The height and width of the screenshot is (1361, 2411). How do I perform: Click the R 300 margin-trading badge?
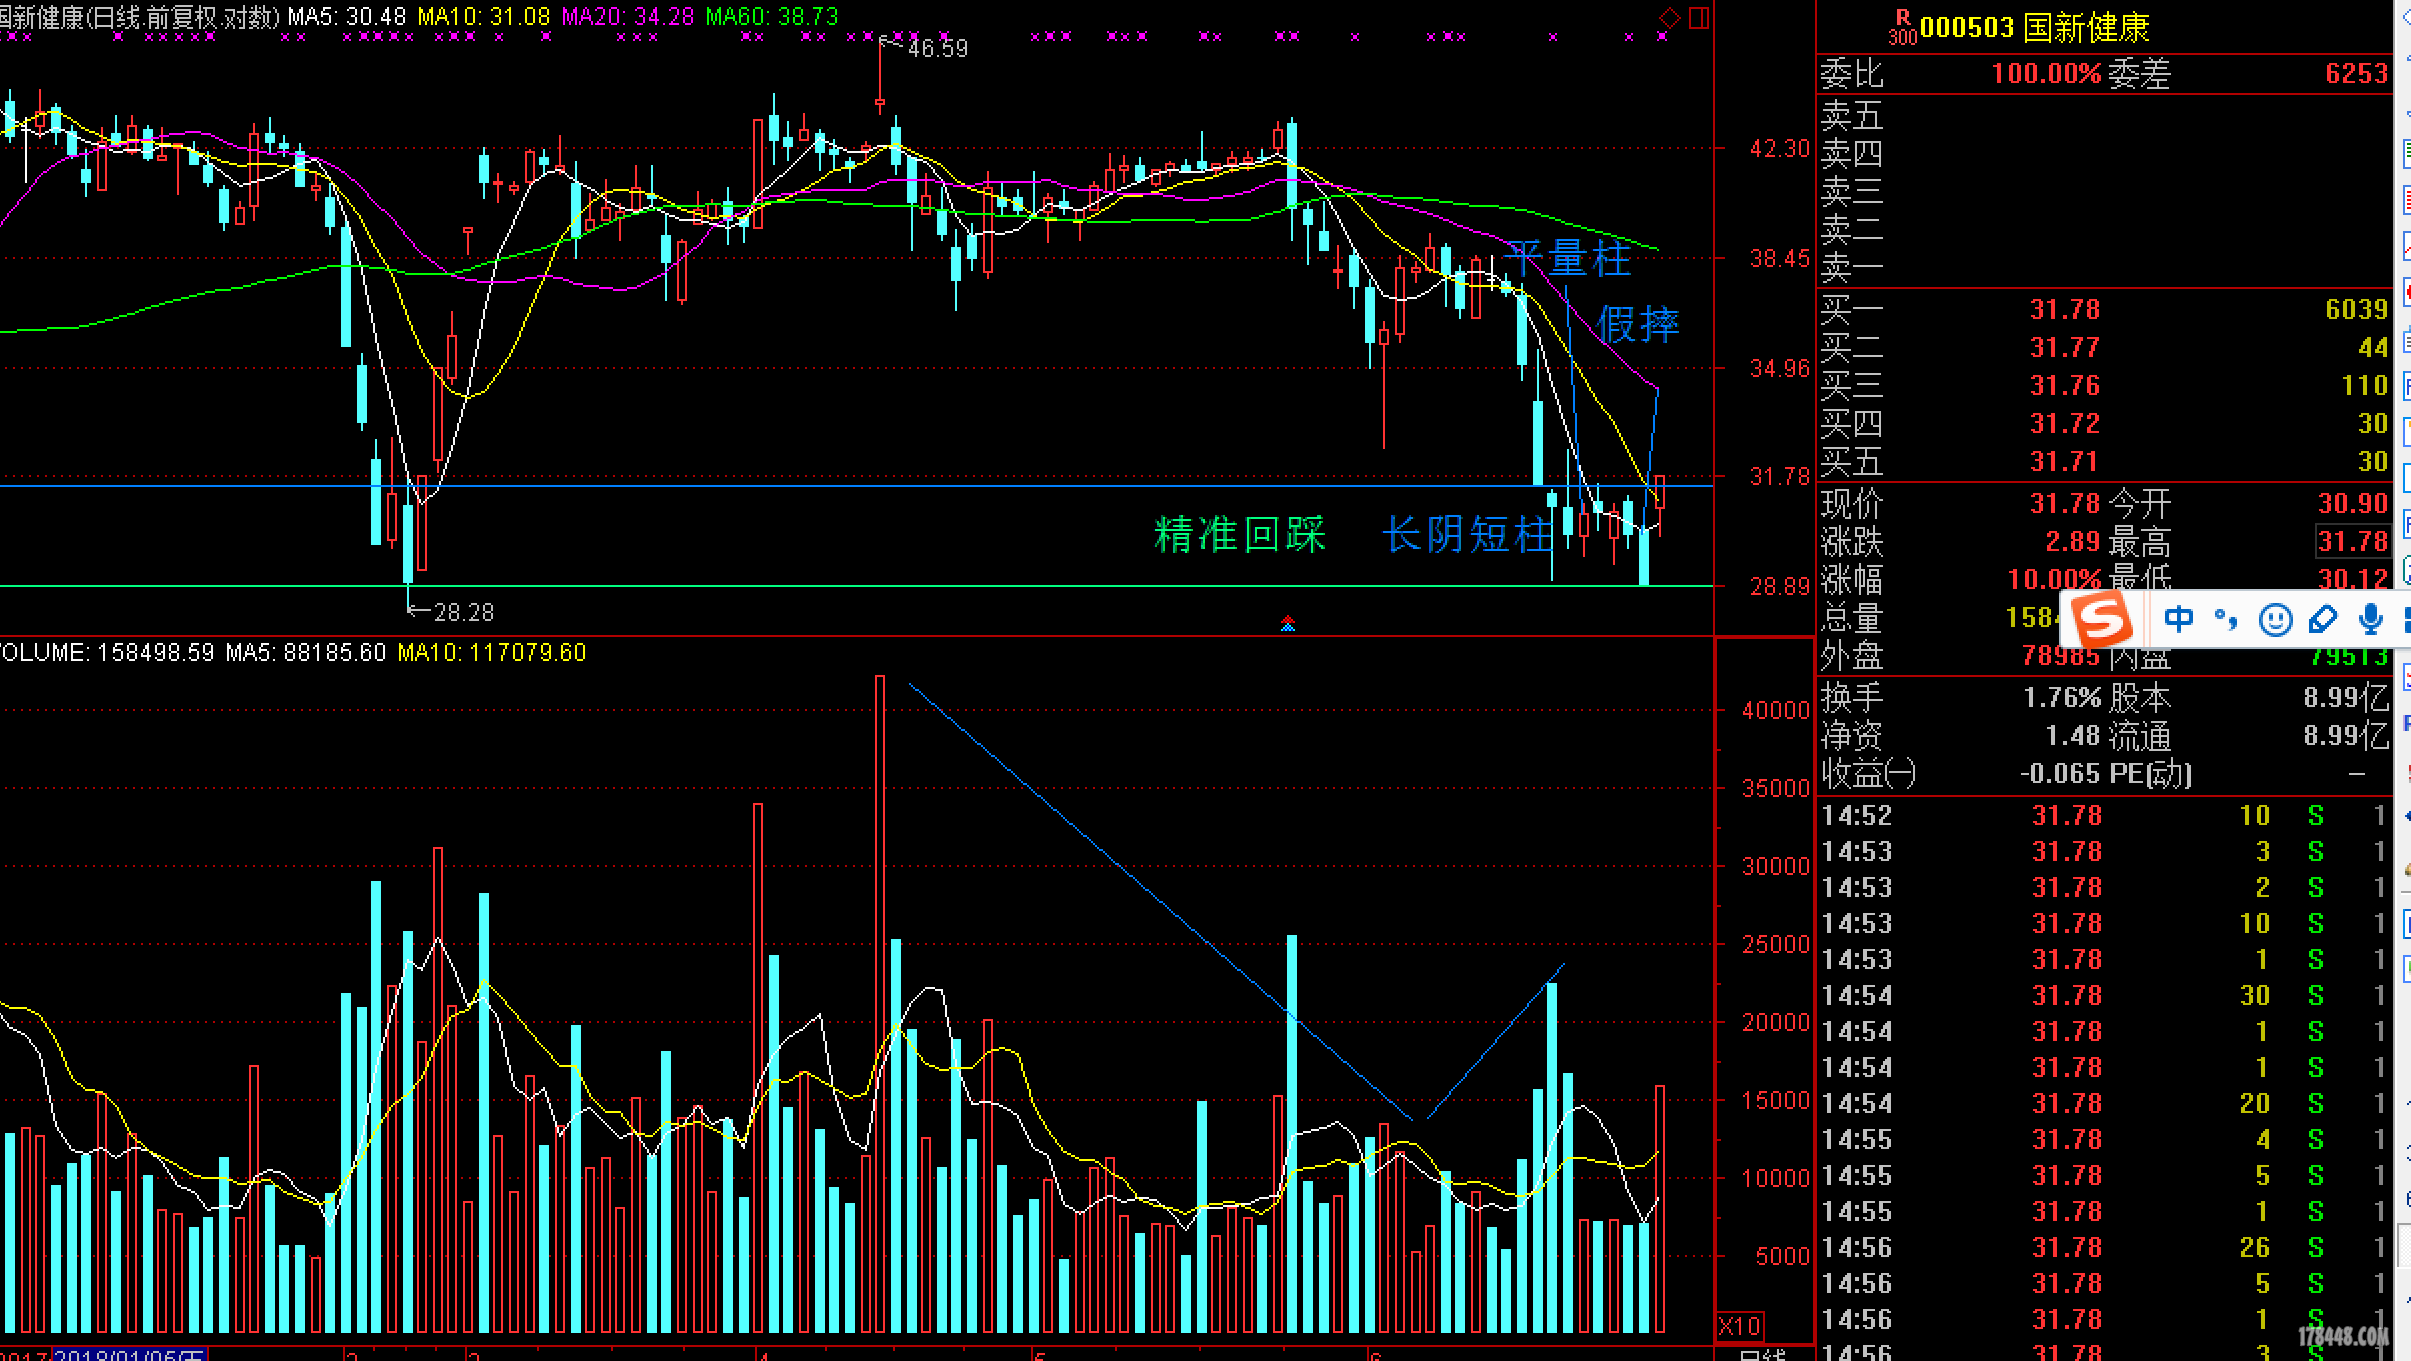pos(1902,27)
